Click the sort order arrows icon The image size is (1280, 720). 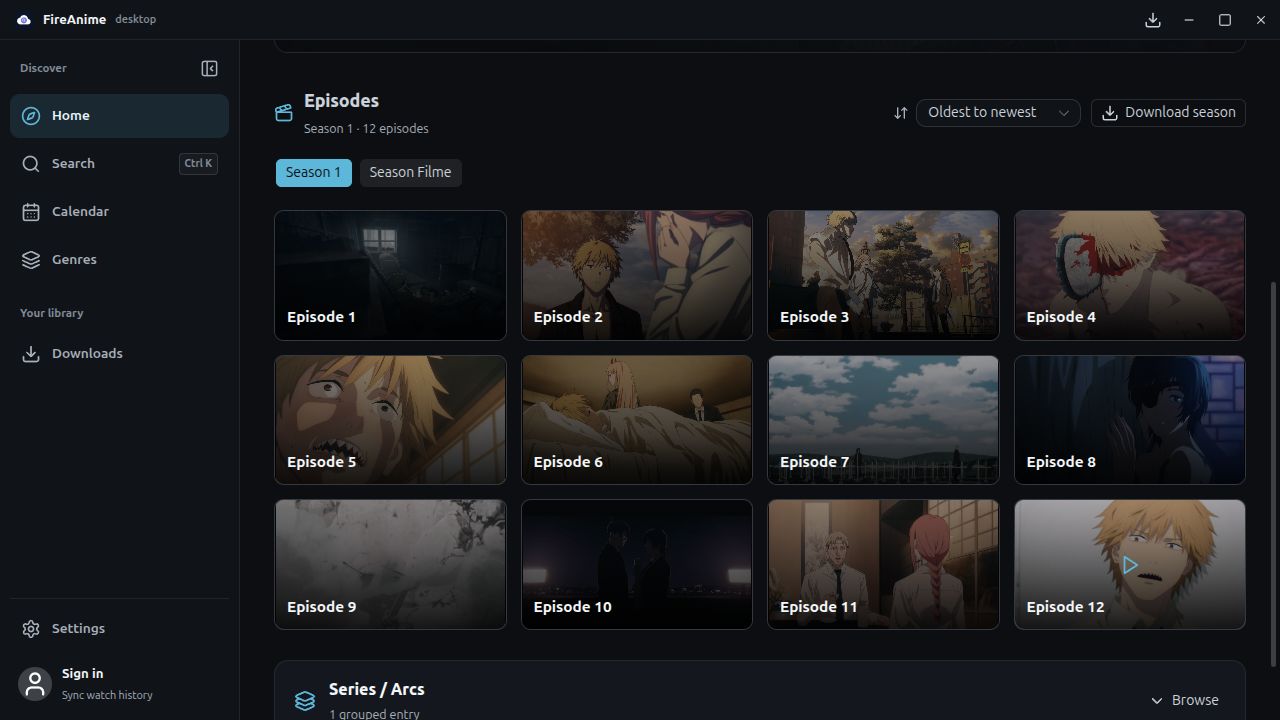[900, 113]
